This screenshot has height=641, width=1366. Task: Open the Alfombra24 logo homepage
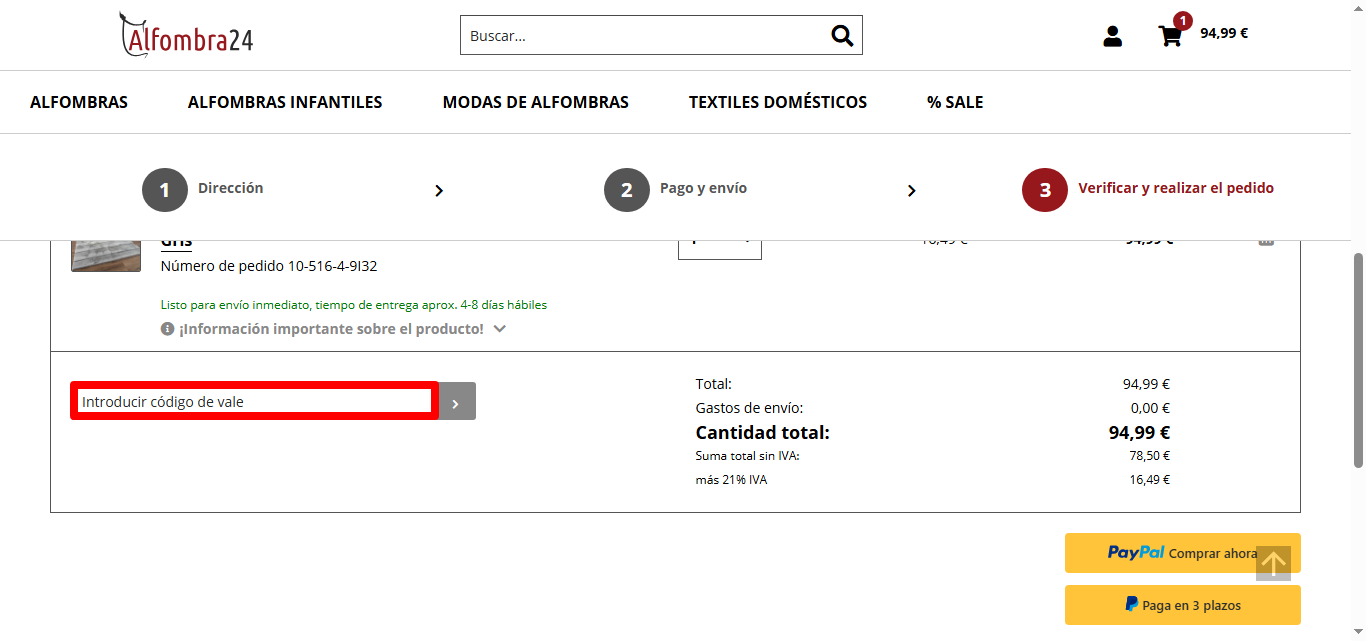[x=186, y=35]
